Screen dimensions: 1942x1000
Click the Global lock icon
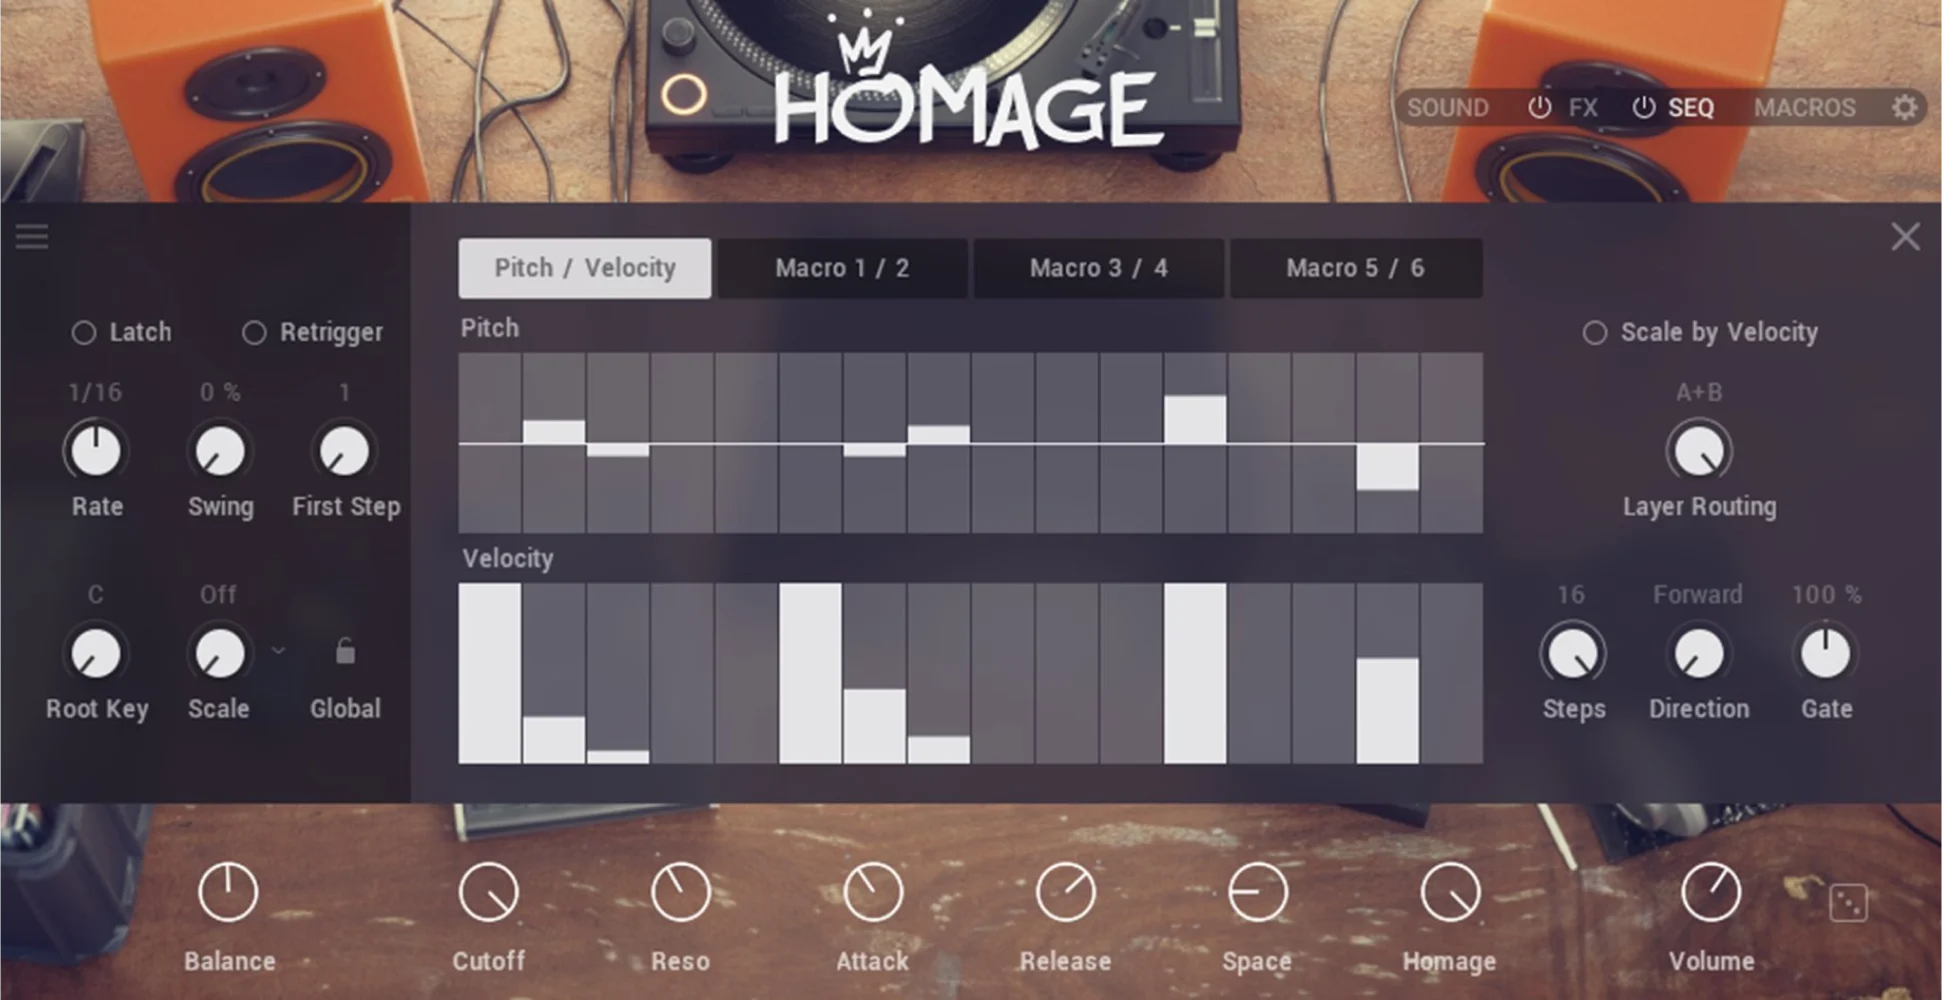tap(345, 651)
